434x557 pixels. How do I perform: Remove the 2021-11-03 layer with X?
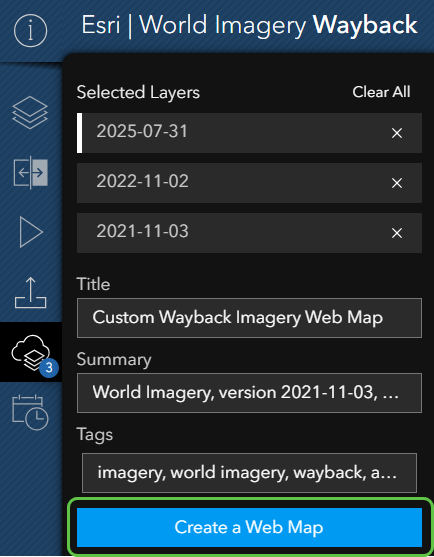pos(397,233)
